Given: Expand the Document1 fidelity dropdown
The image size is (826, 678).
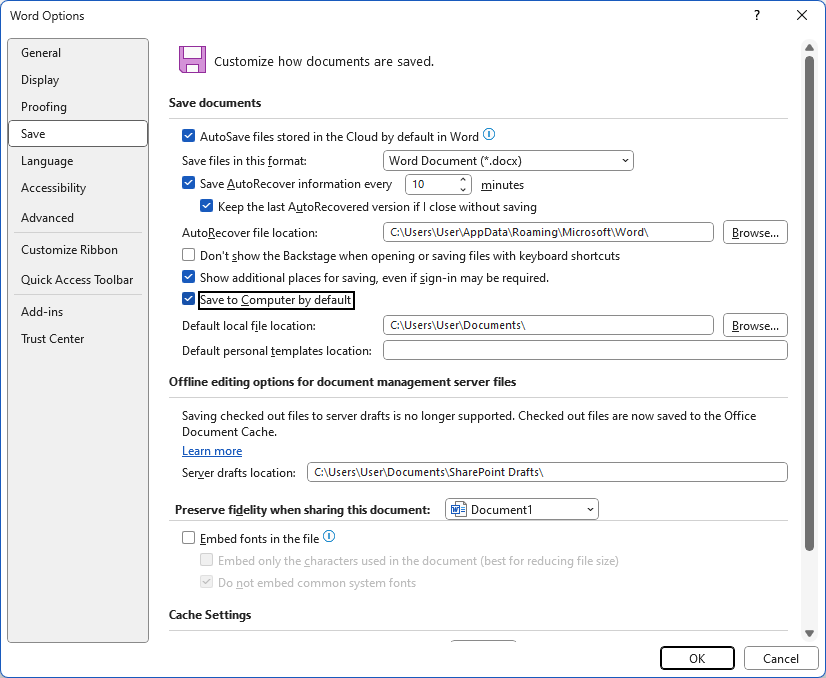Looking at the screenshot, I should (x=522, y=509).
